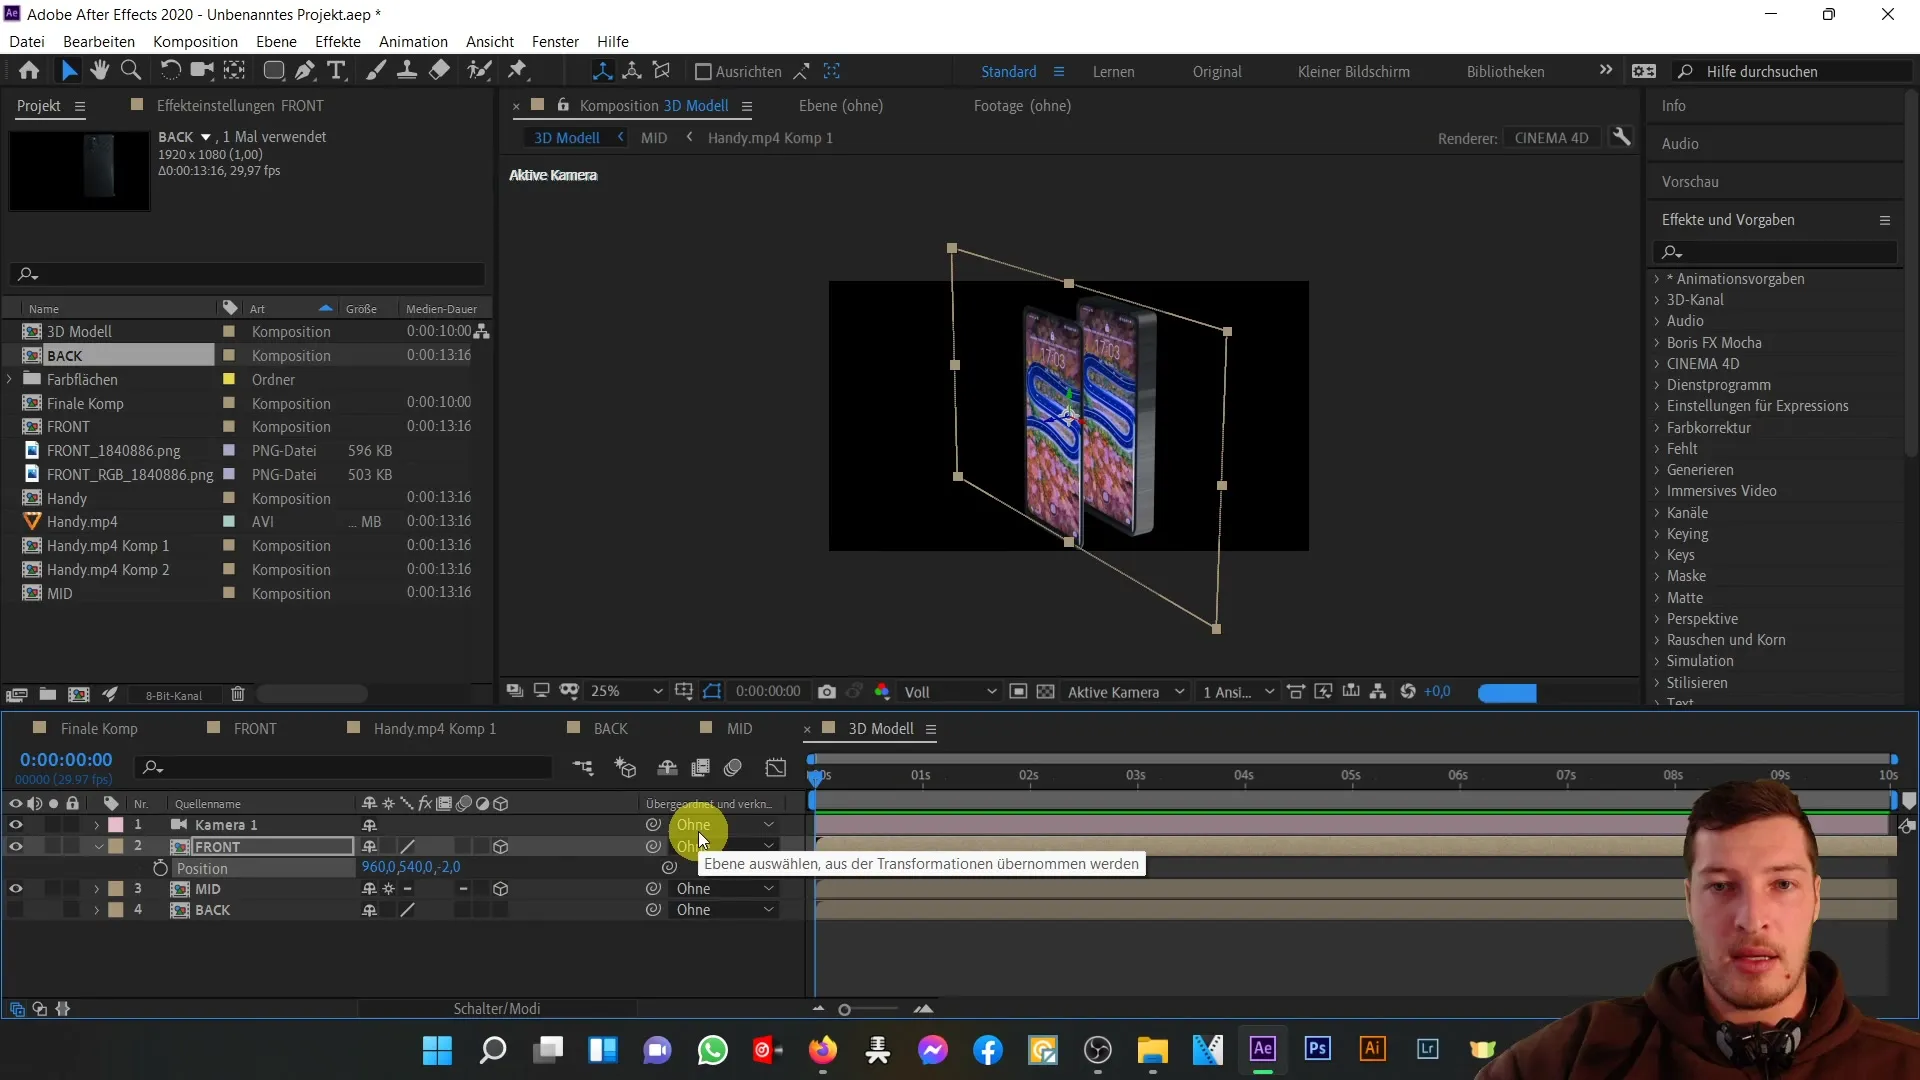Expand Farbflächen folder in Project
The width and height of the screenshot is (1920, 1080).
[10, 379]
